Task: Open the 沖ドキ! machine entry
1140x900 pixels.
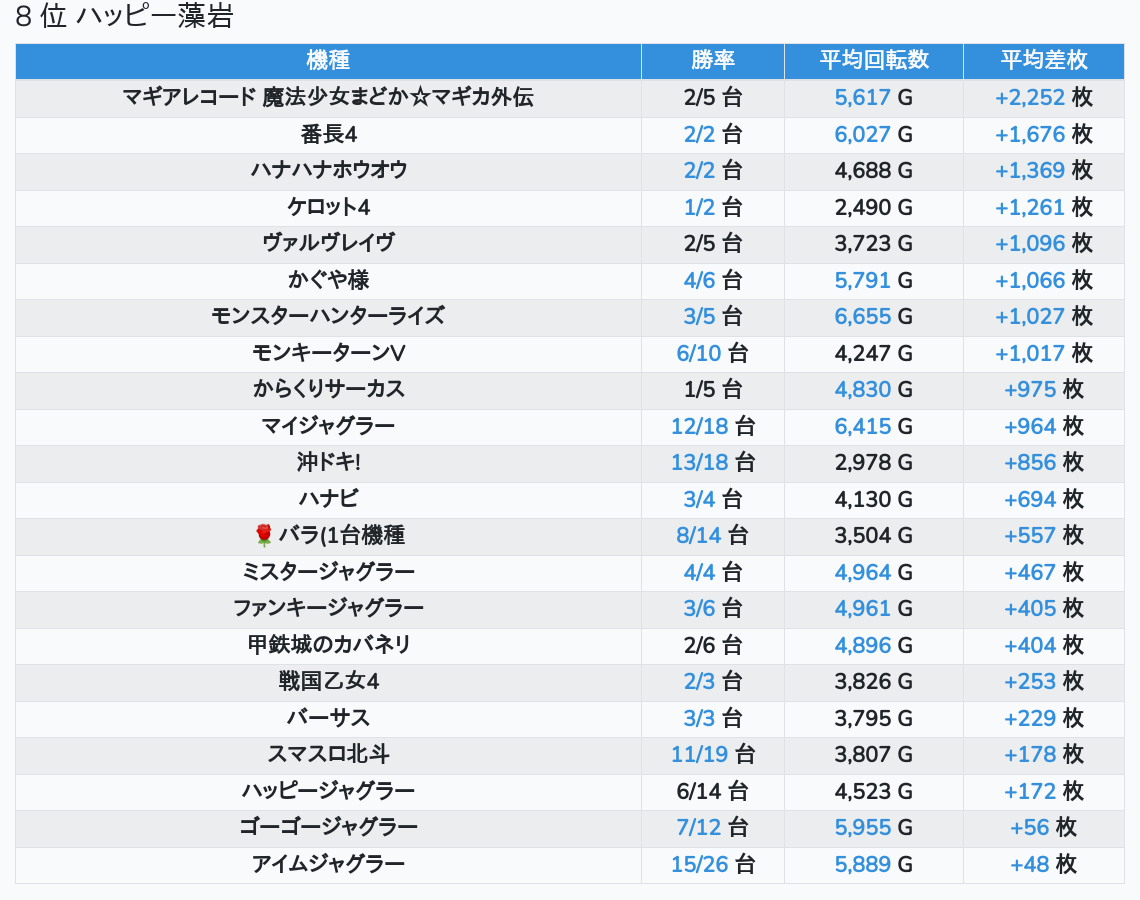Action: [328, 463]
